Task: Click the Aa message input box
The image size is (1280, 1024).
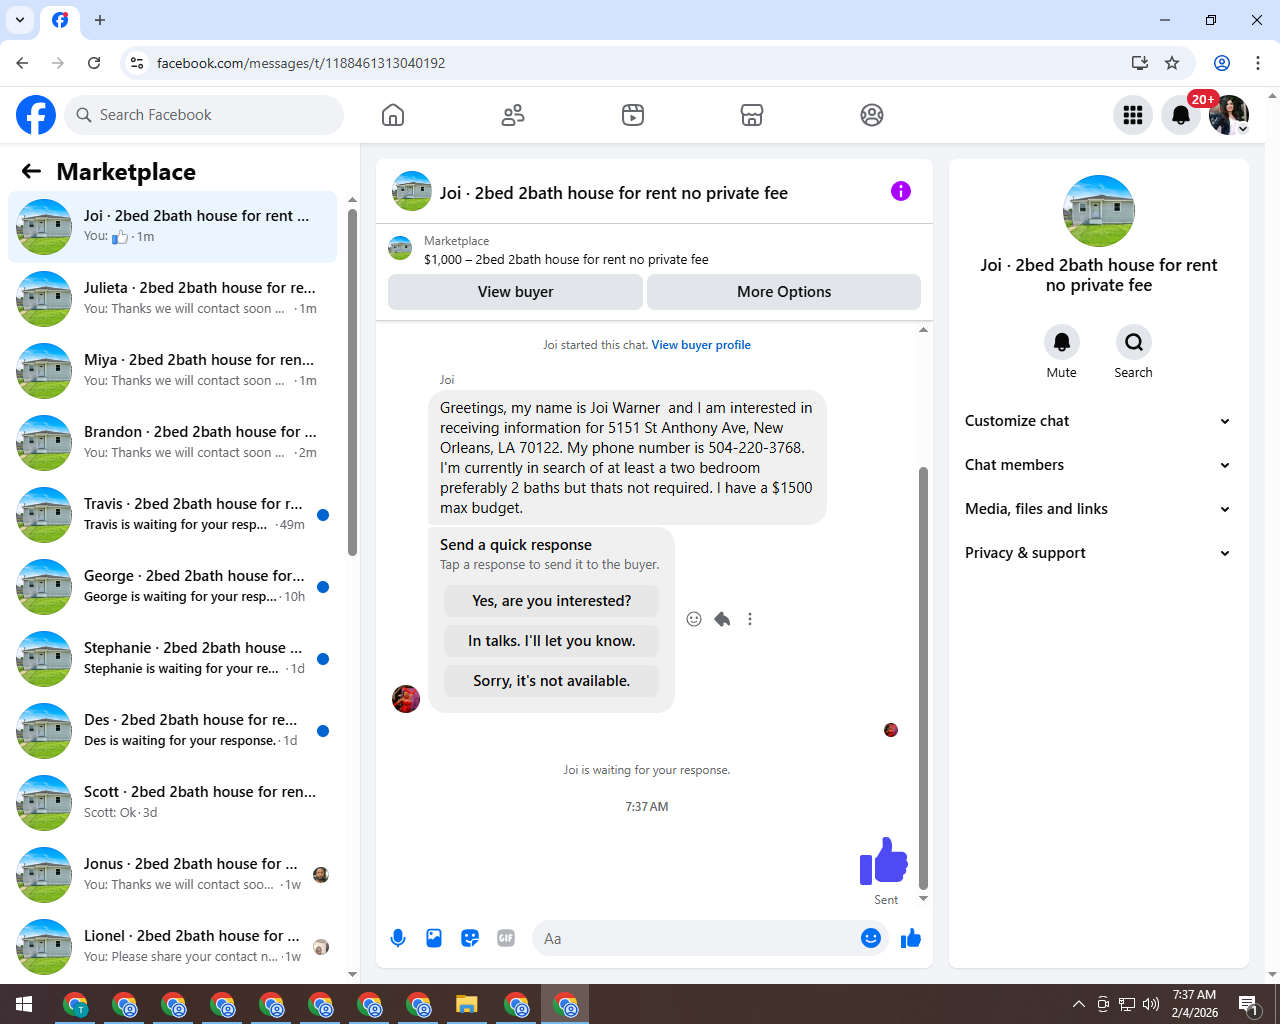Action: [x=698, y=938]
